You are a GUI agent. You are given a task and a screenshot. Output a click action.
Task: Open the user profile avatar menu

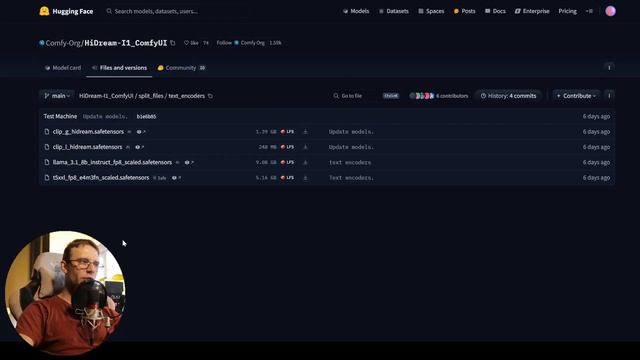(x=610, y=11)
